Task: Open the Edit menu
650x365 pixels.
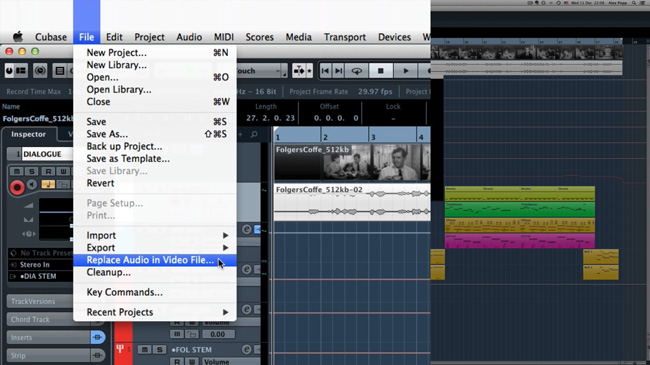Action: click(114, 37)
